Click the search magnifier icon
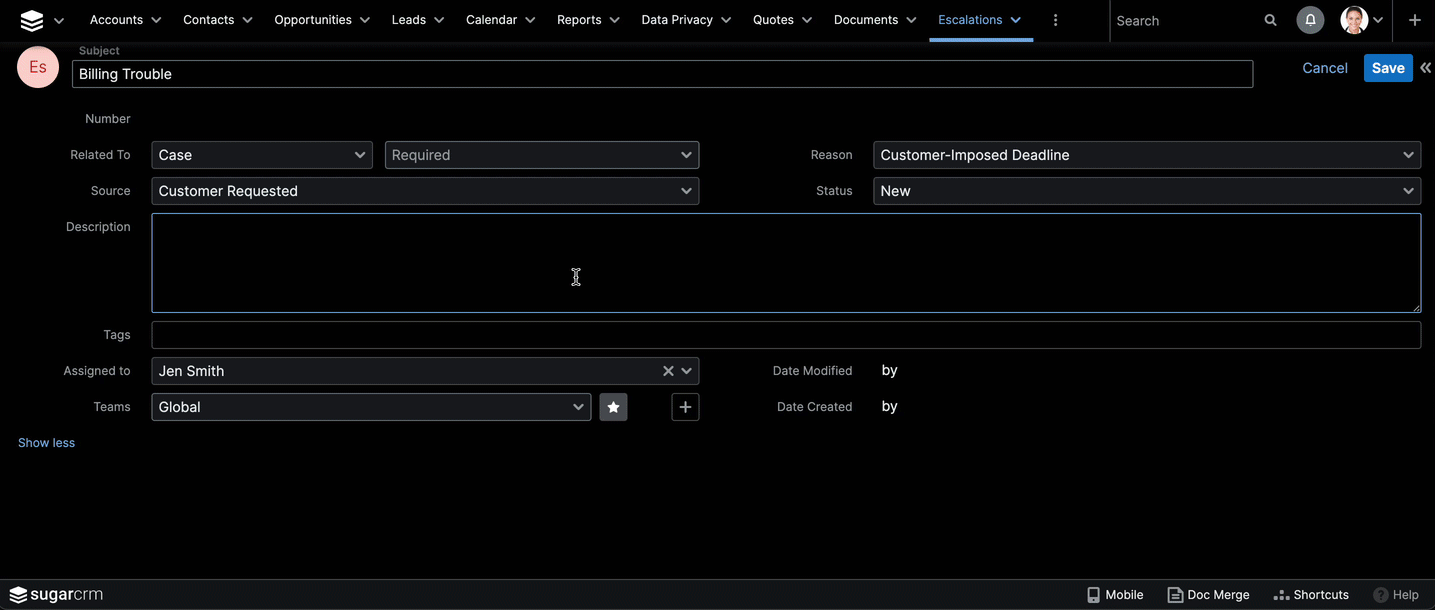Screen dimensions: 1435x610 pos(1270,20)
